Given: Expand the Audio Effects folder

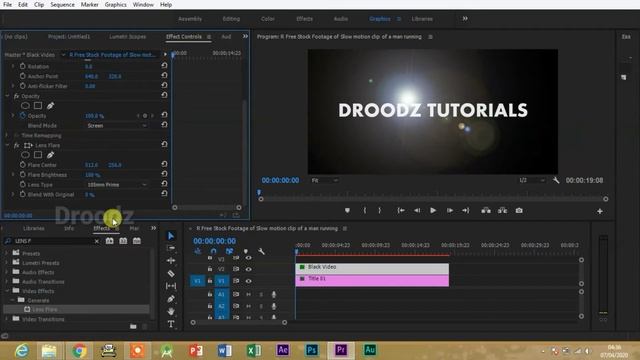Looking at the screenshot, I should [7, 272].
